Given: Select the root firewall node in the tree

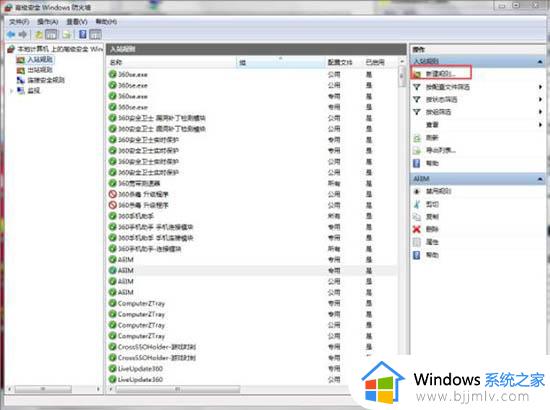Looking at the screenshot, I should click(55, 49).
